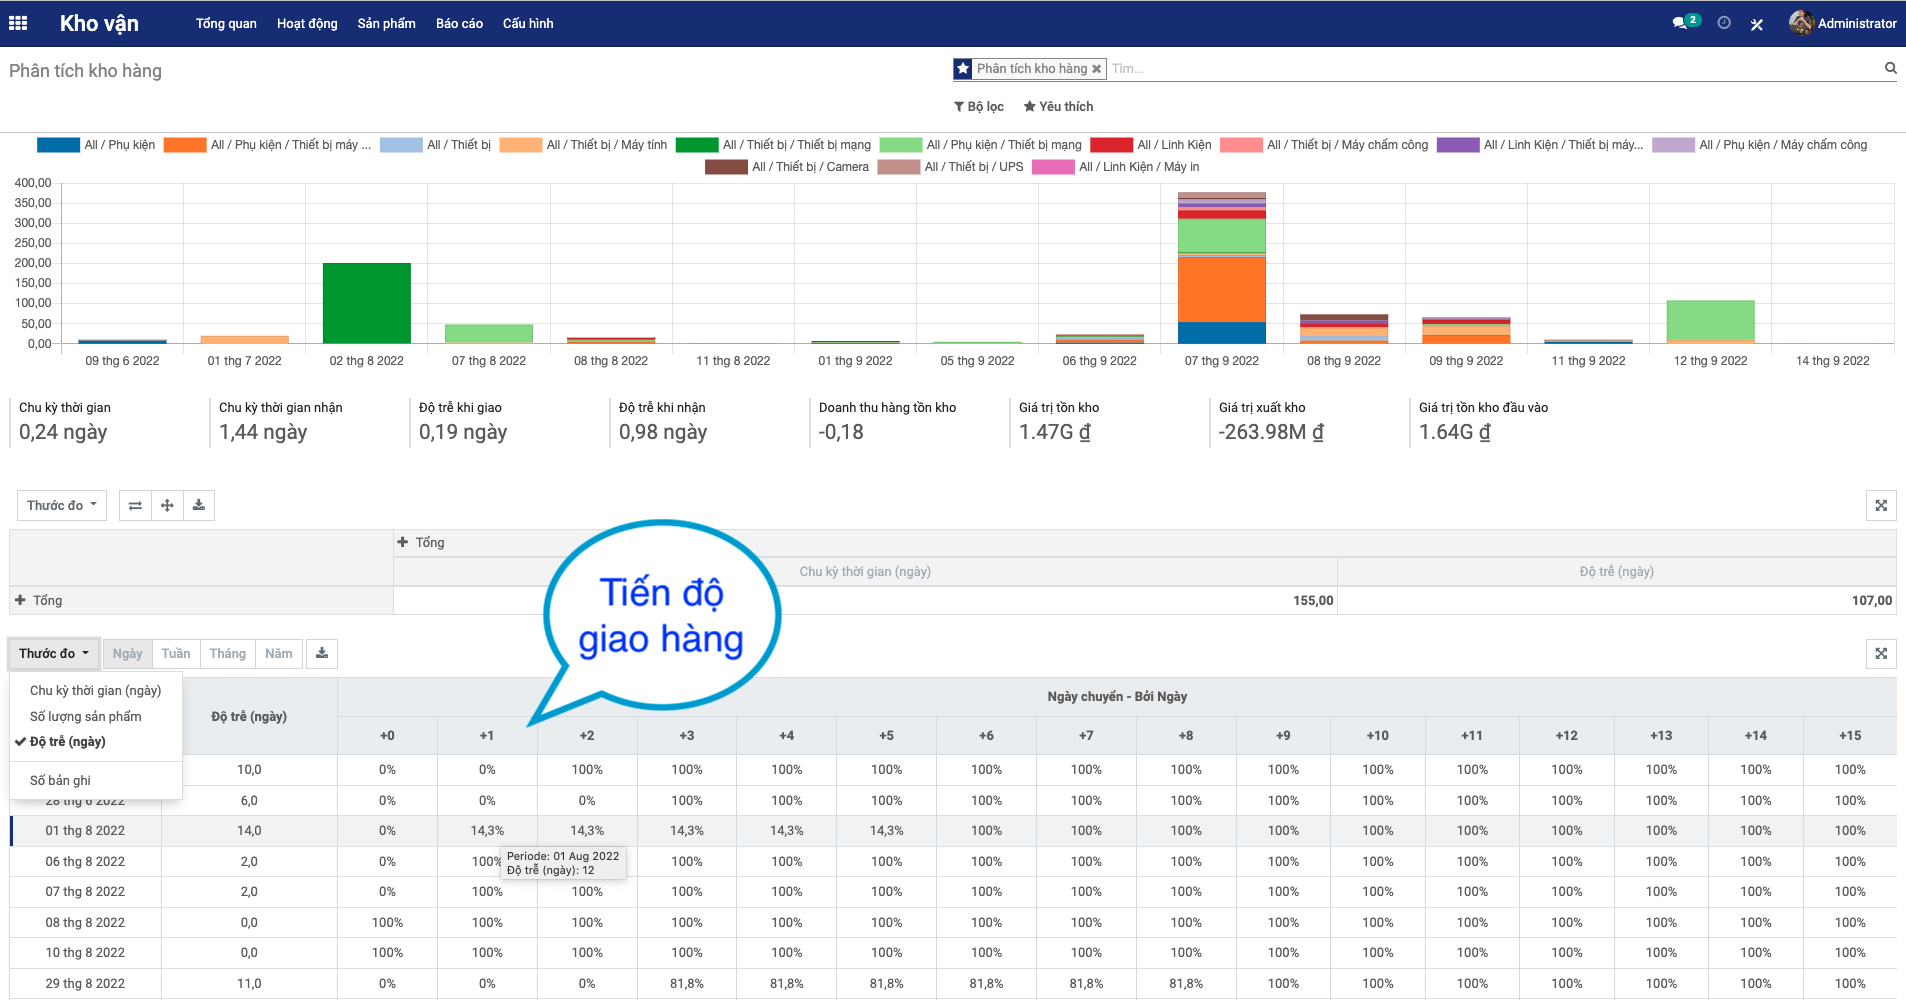The width and height of the screenshot is (1906, 1000).
Task: Select Số lượng sản phẩm measure
Action: (x=95, y=716)
